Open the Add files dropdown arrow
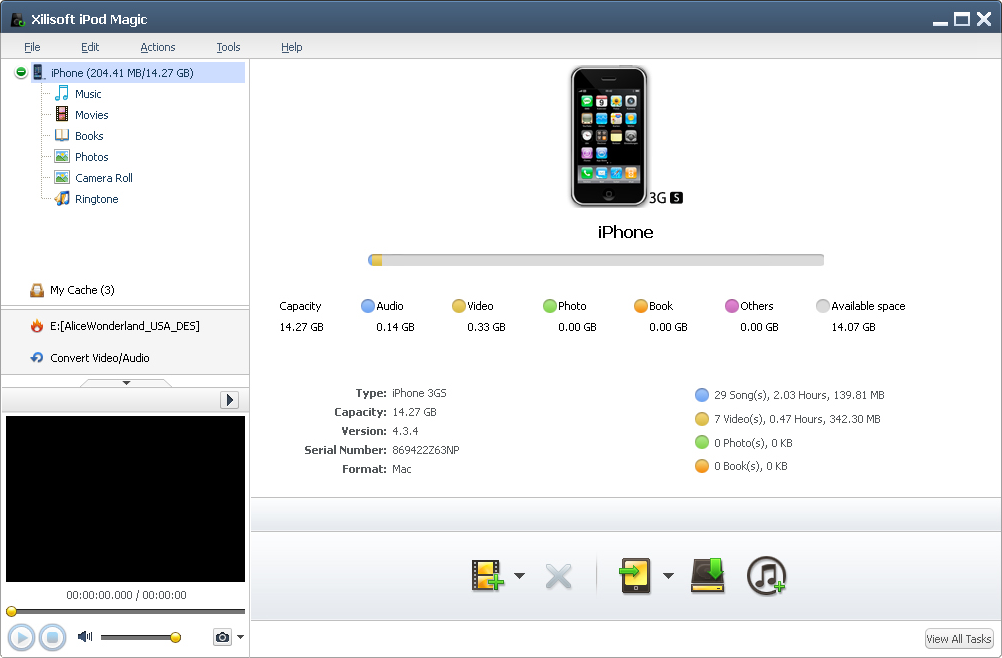This screenshot has height=658, width=1002. (520, 576)
